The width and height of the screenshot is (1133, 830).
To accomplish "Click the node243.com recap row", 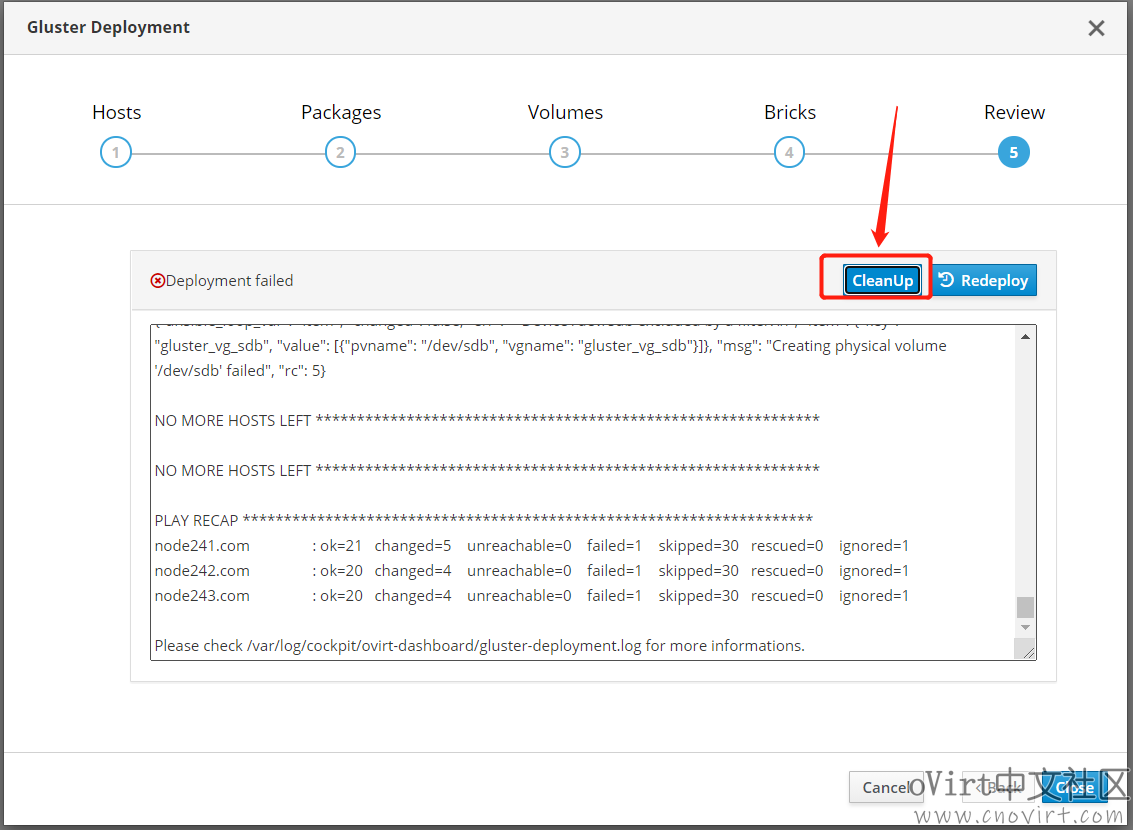I will pos(532,596).
